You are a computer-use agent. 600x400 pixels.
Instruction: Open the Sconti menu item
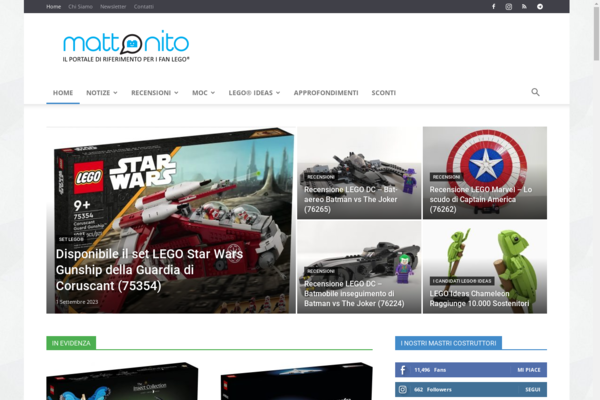click(x=383, y=92)
